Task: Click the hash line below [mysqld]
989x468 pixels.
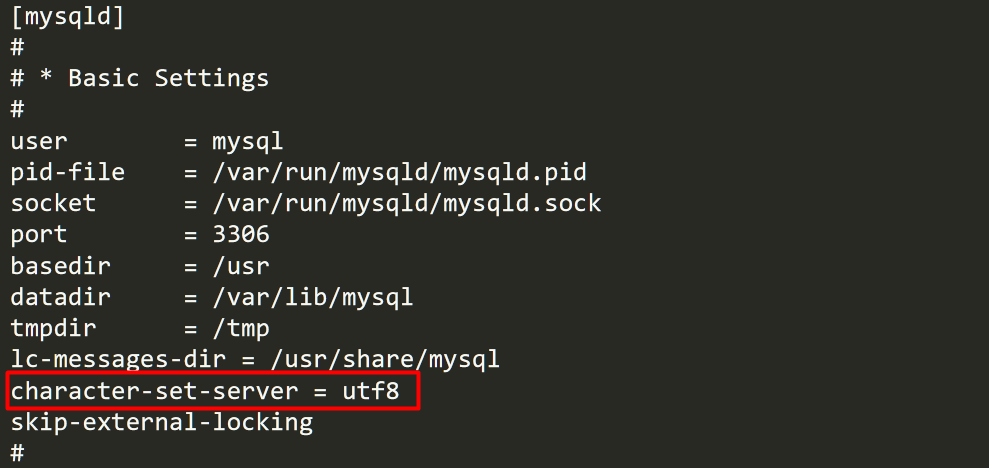Action: coord(17,47)
